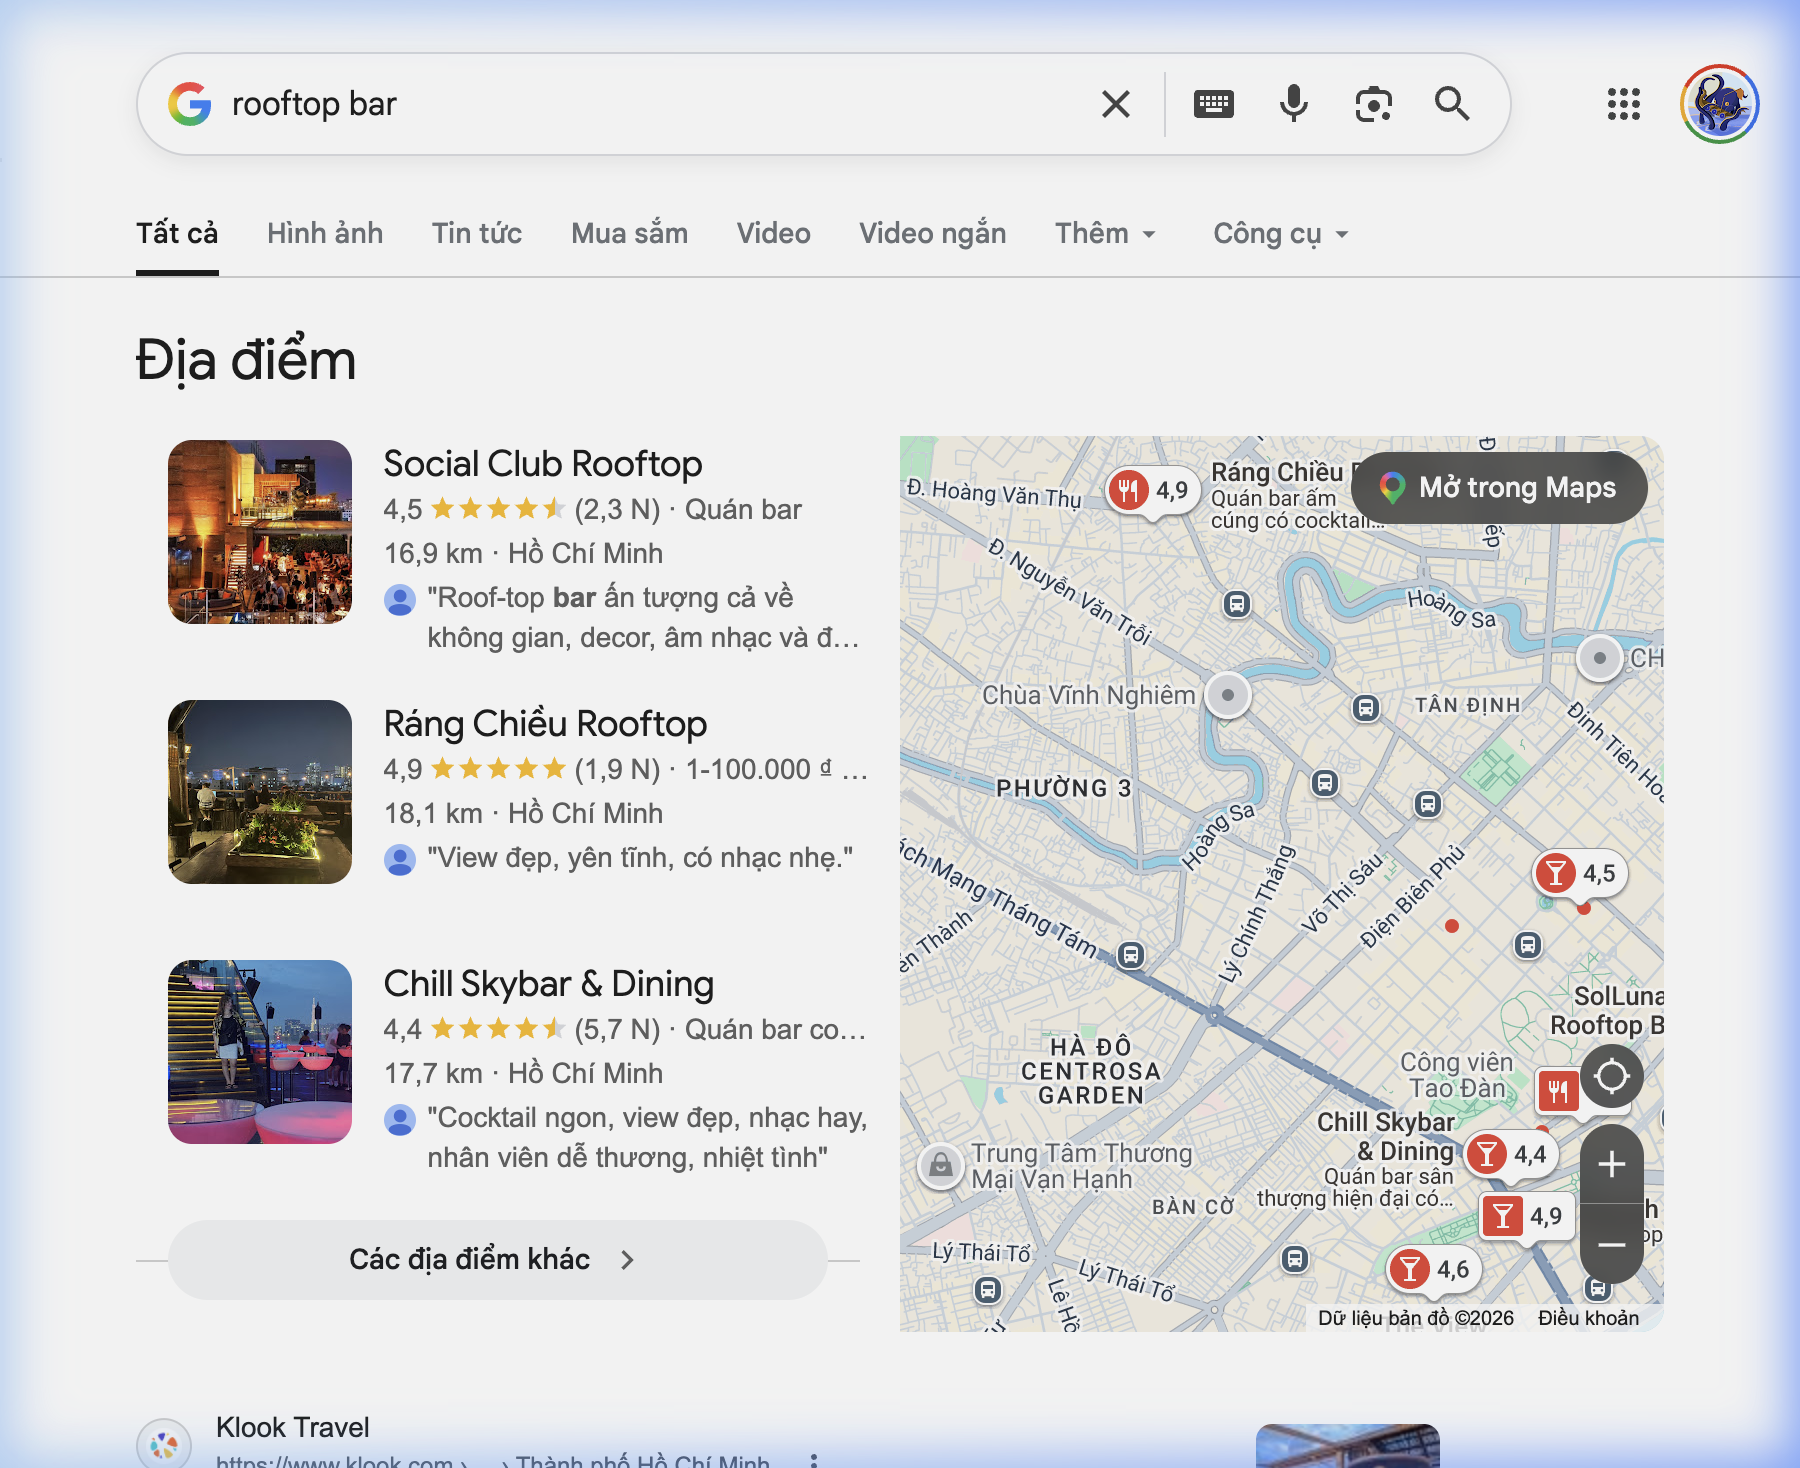1800x1468 pixels.
Task: Click the Google logo in search bar
Action: [x=190, y=104]
